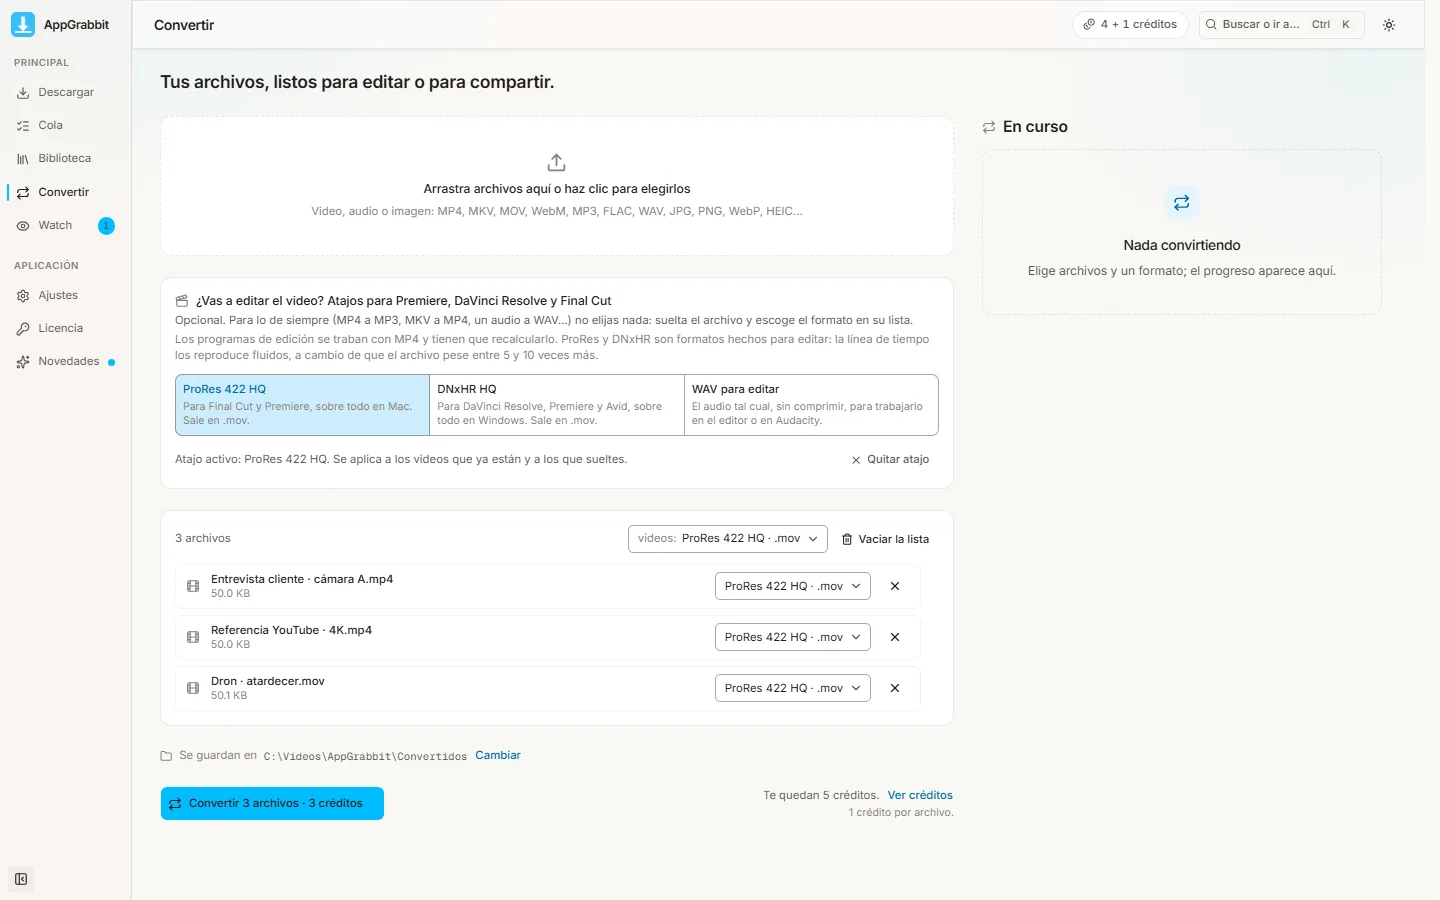
Task: Click the '3 archivos' count label
Action: point(203,538)
